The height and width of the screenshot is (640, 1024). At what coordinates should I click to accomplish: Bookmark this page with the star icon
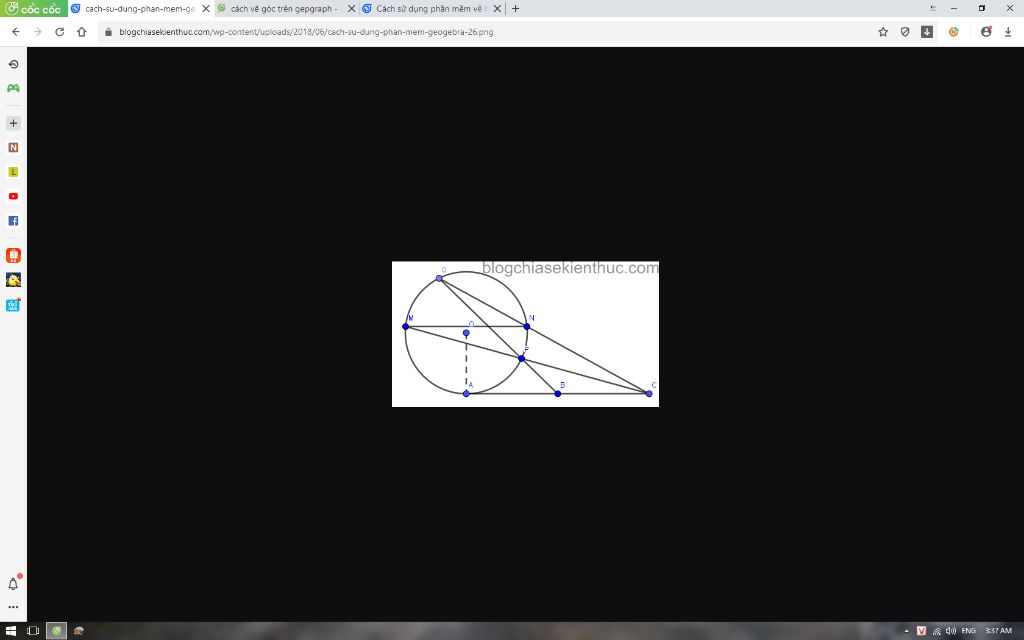point(883,31)
